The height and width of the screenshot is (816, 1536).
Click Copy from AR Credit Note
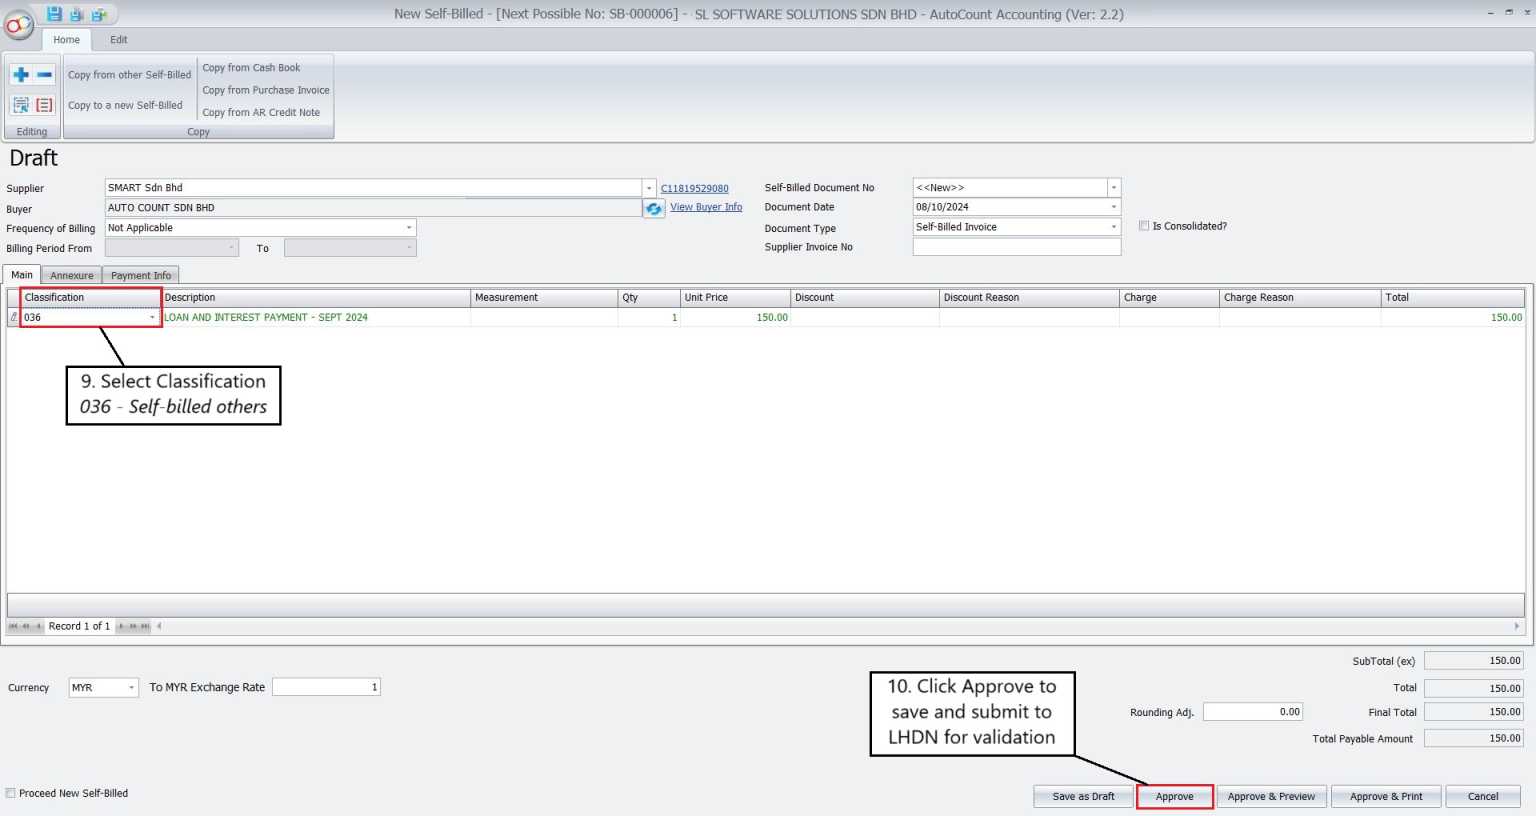tap(261, 112)
